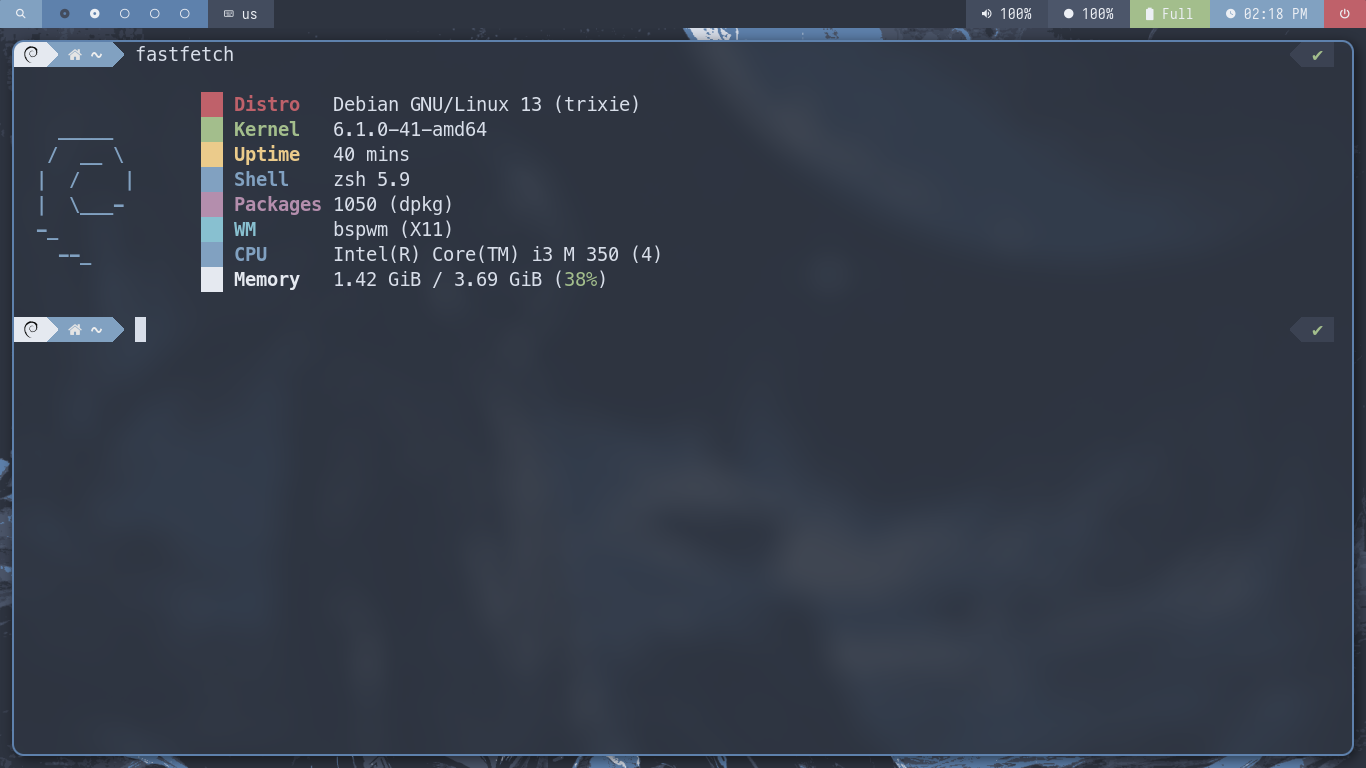Click the green checkmark beside the fastfetch command

tap(1317, 55)
